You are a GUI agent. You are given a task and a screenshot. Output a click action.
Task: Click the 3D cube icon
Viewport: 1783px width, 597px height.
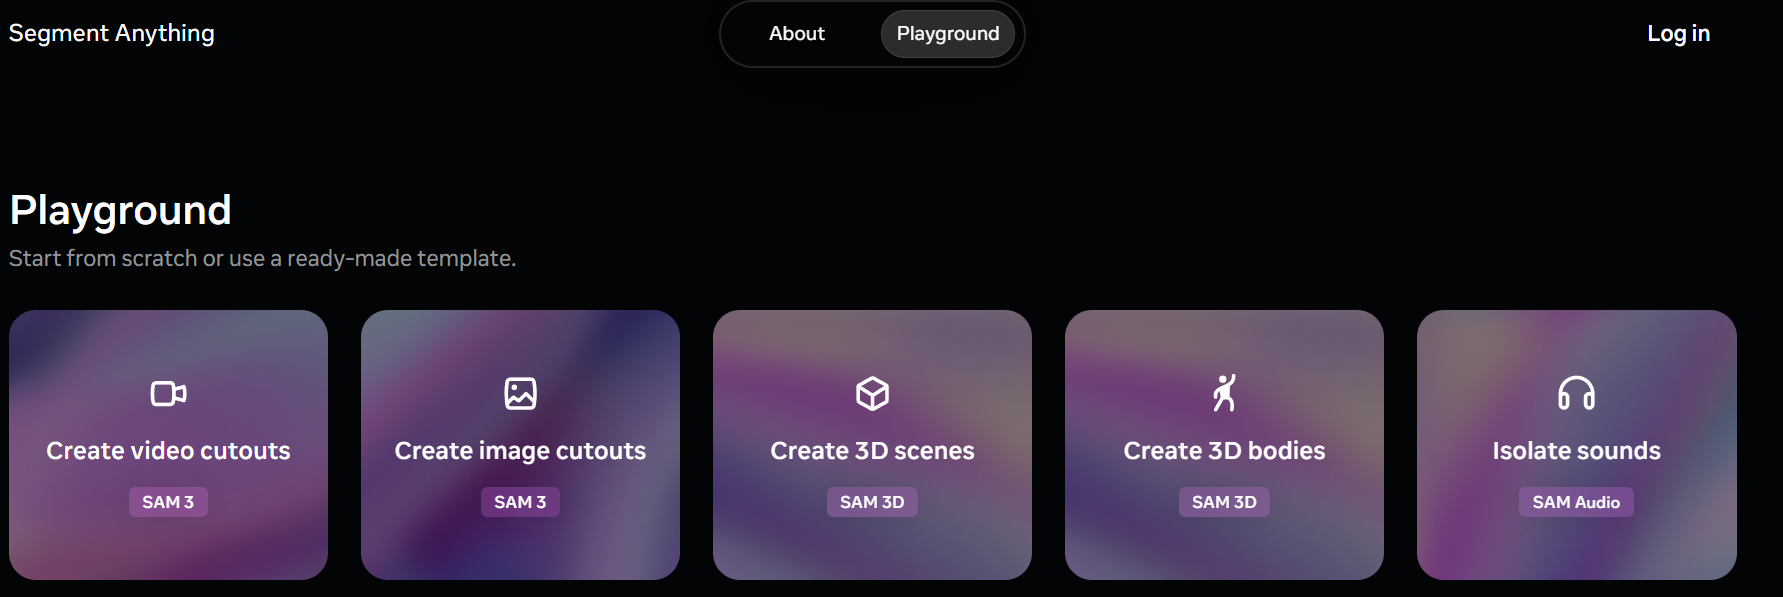click(x=872, y=394)
